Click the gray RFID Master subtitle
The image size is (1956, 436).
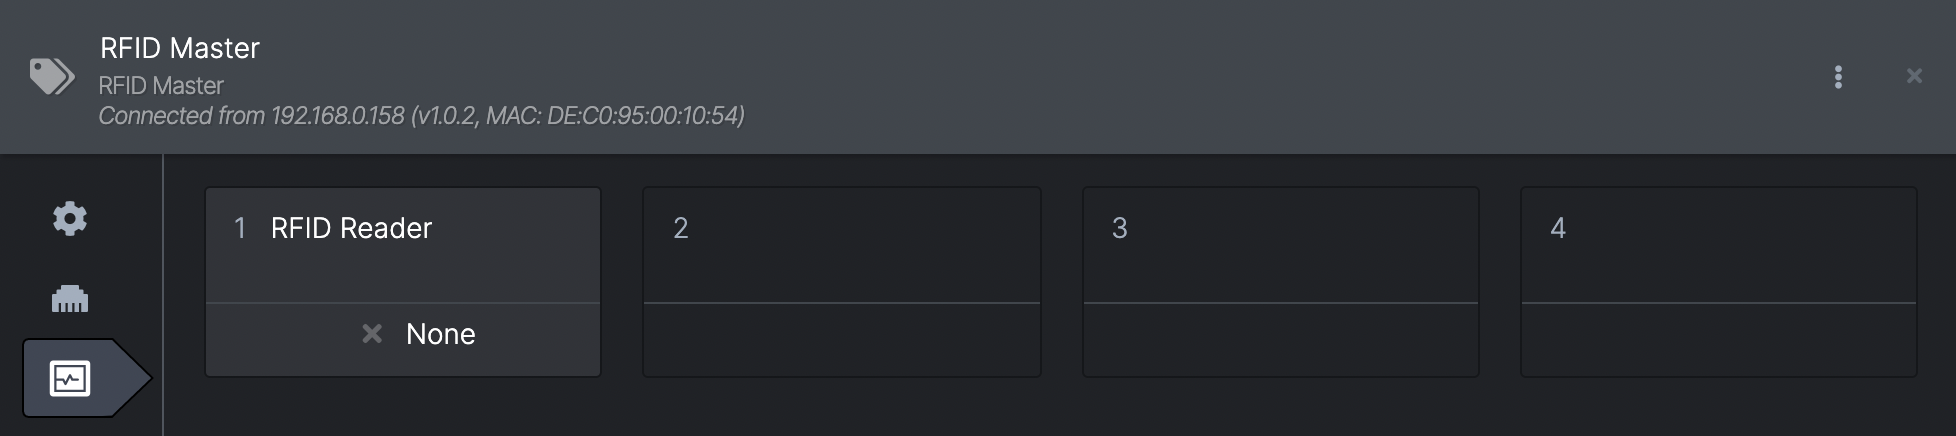[161, 86]
